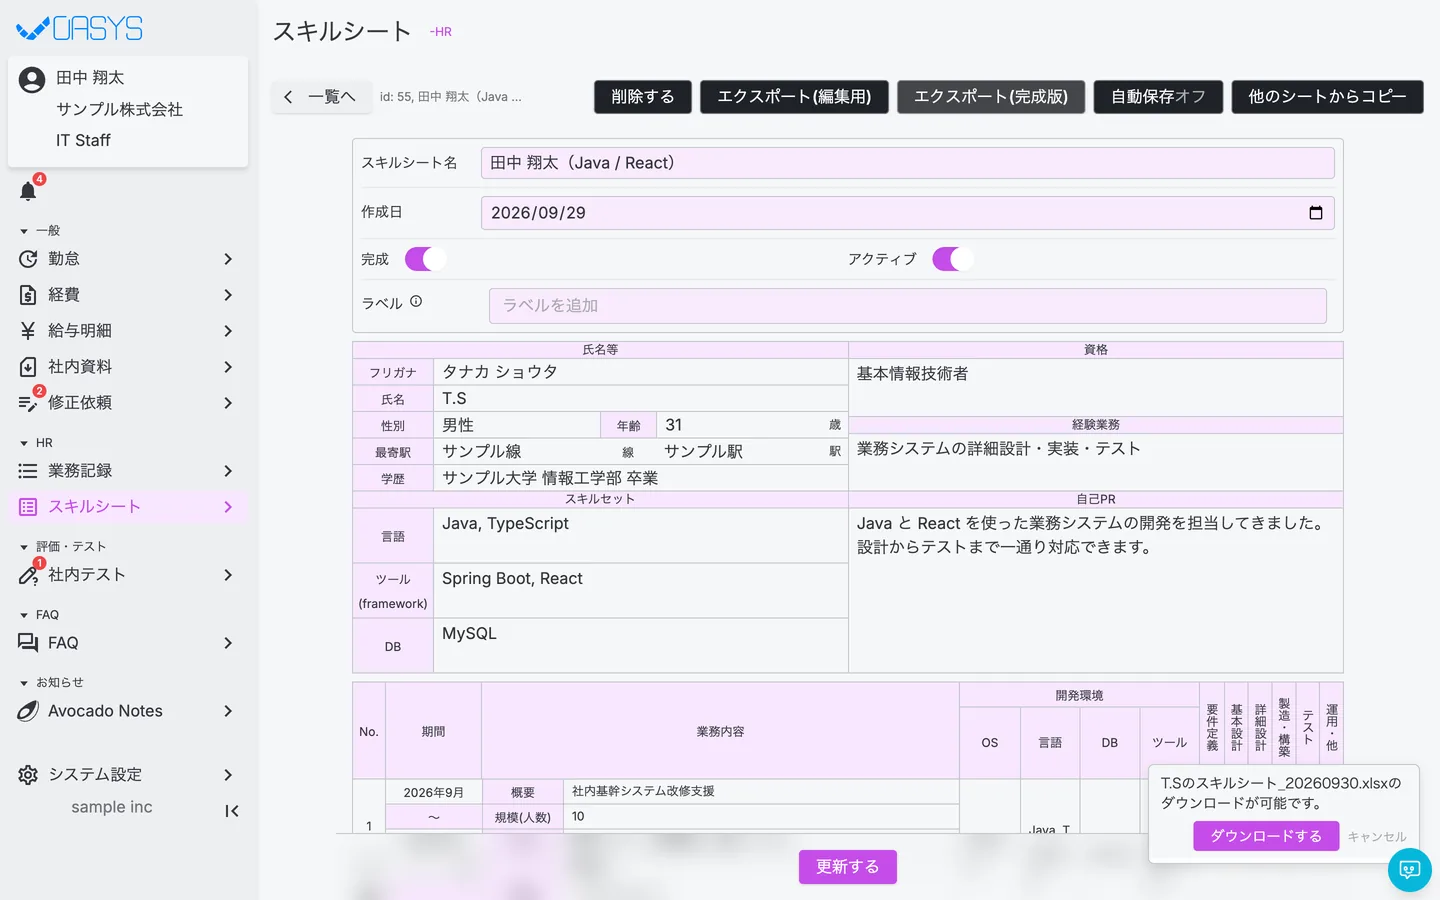Toggle the アクティブ switch

[x=953, y=259]
